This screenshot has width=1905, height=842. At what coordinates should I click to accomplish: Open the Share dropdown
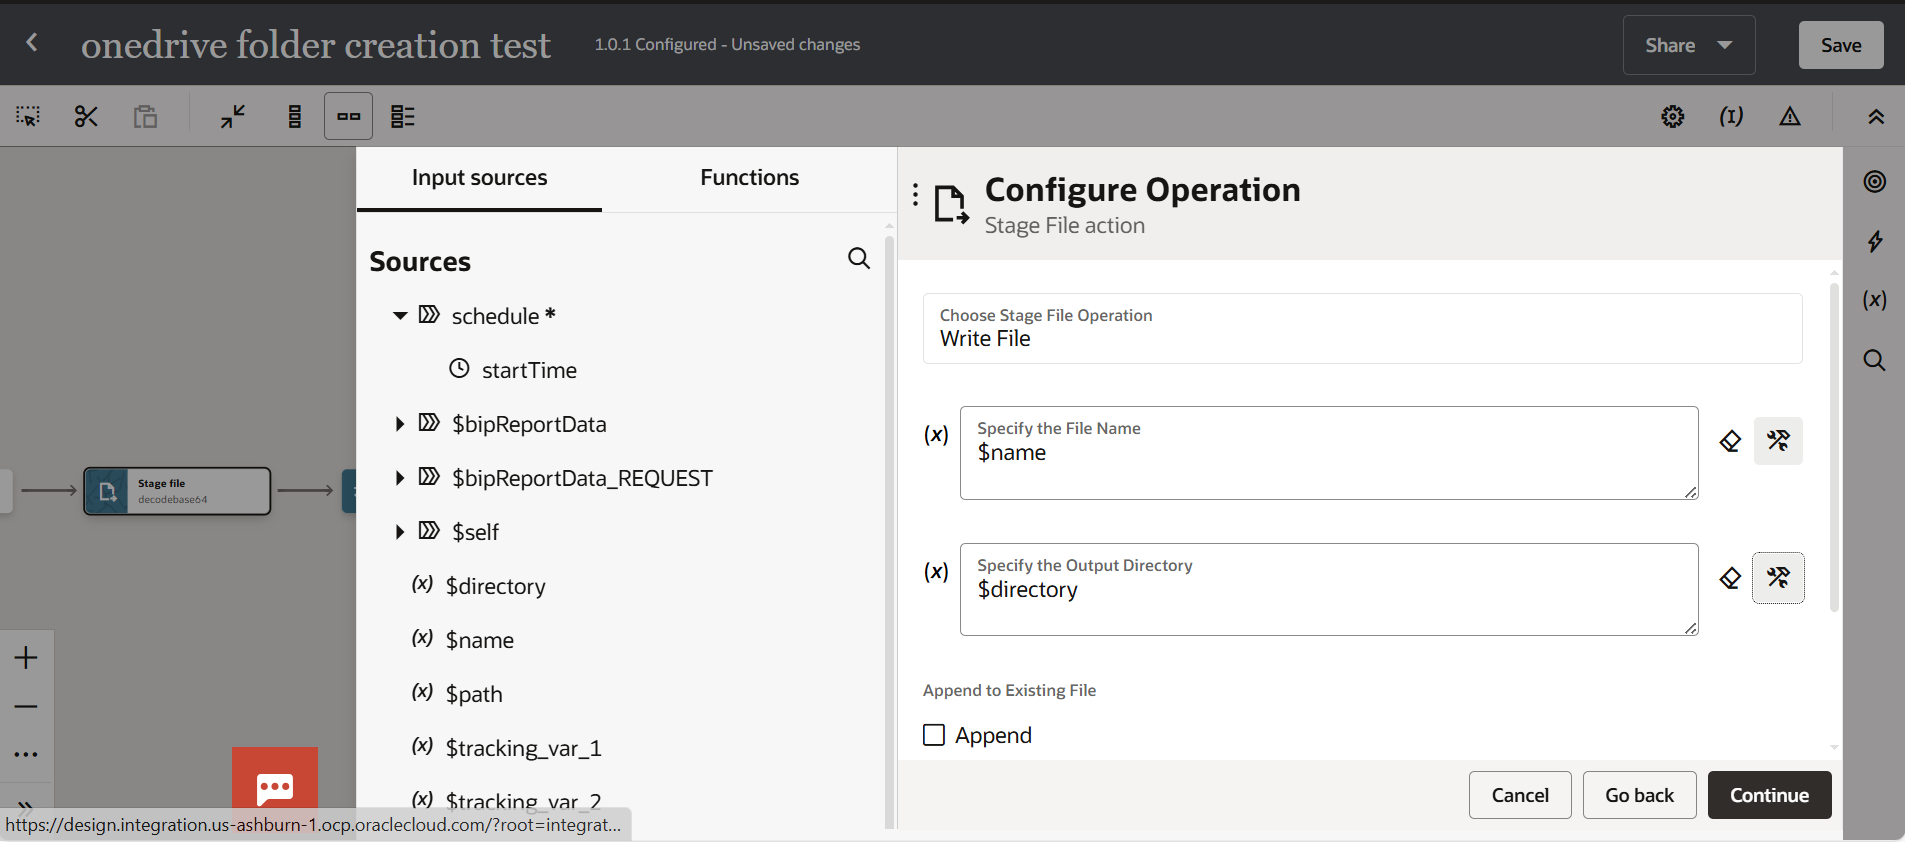(1689, 45)
